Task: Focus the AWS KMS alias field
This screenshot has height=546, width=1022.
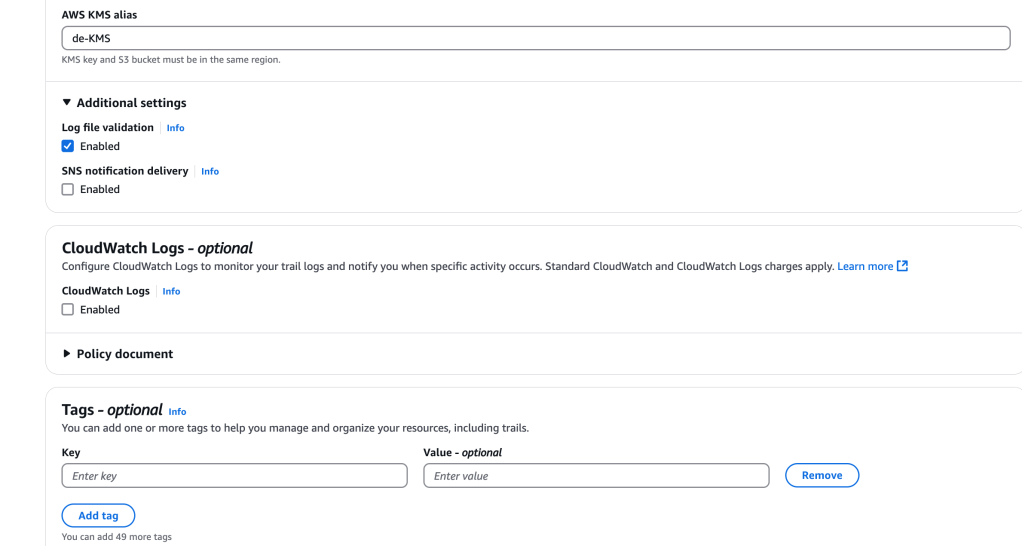Action: coord(535,38)
